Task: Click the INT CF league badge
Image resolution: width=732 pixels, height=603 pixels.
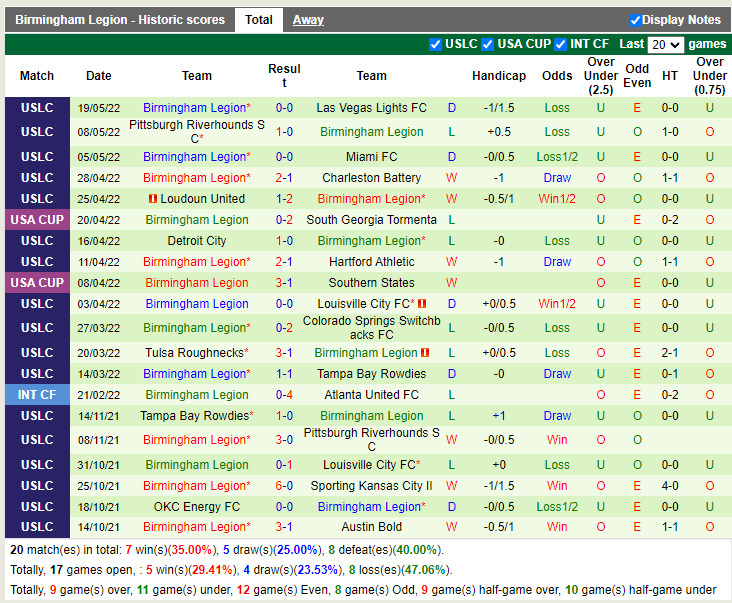Action: click(x=37, y=395)
